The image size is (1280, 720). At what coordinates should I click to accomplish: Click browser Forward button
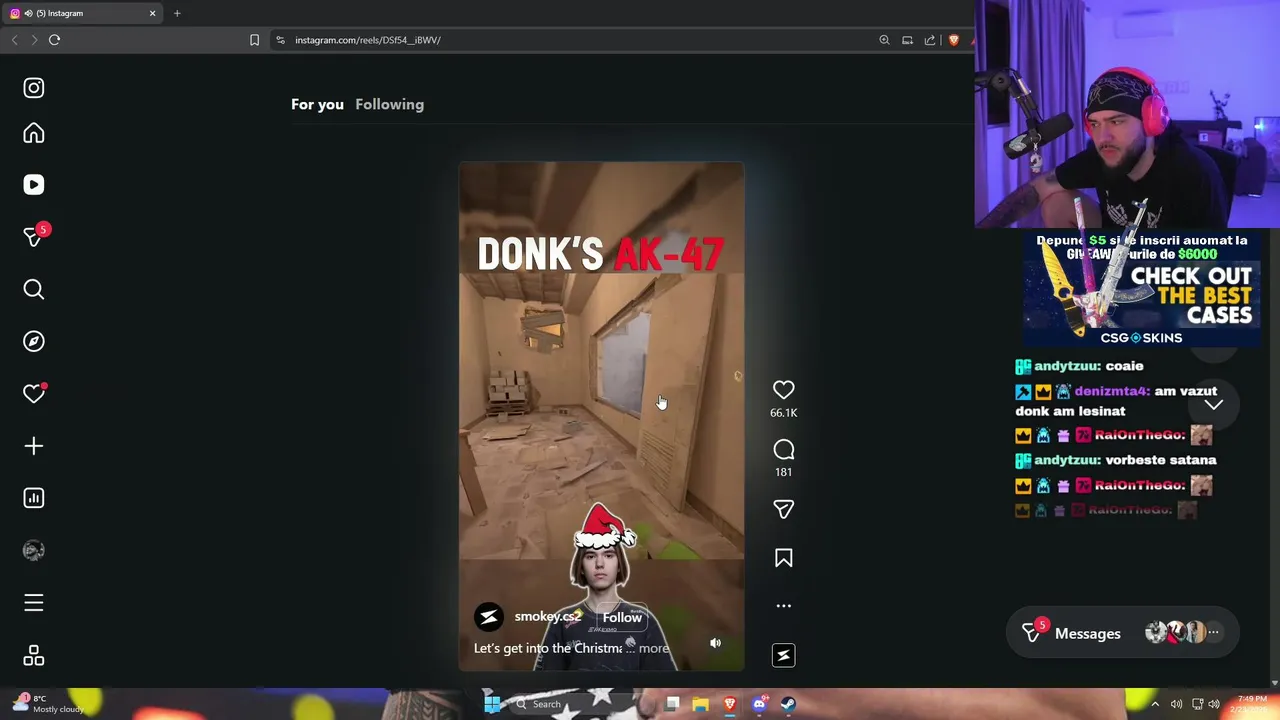click(34, 40)
